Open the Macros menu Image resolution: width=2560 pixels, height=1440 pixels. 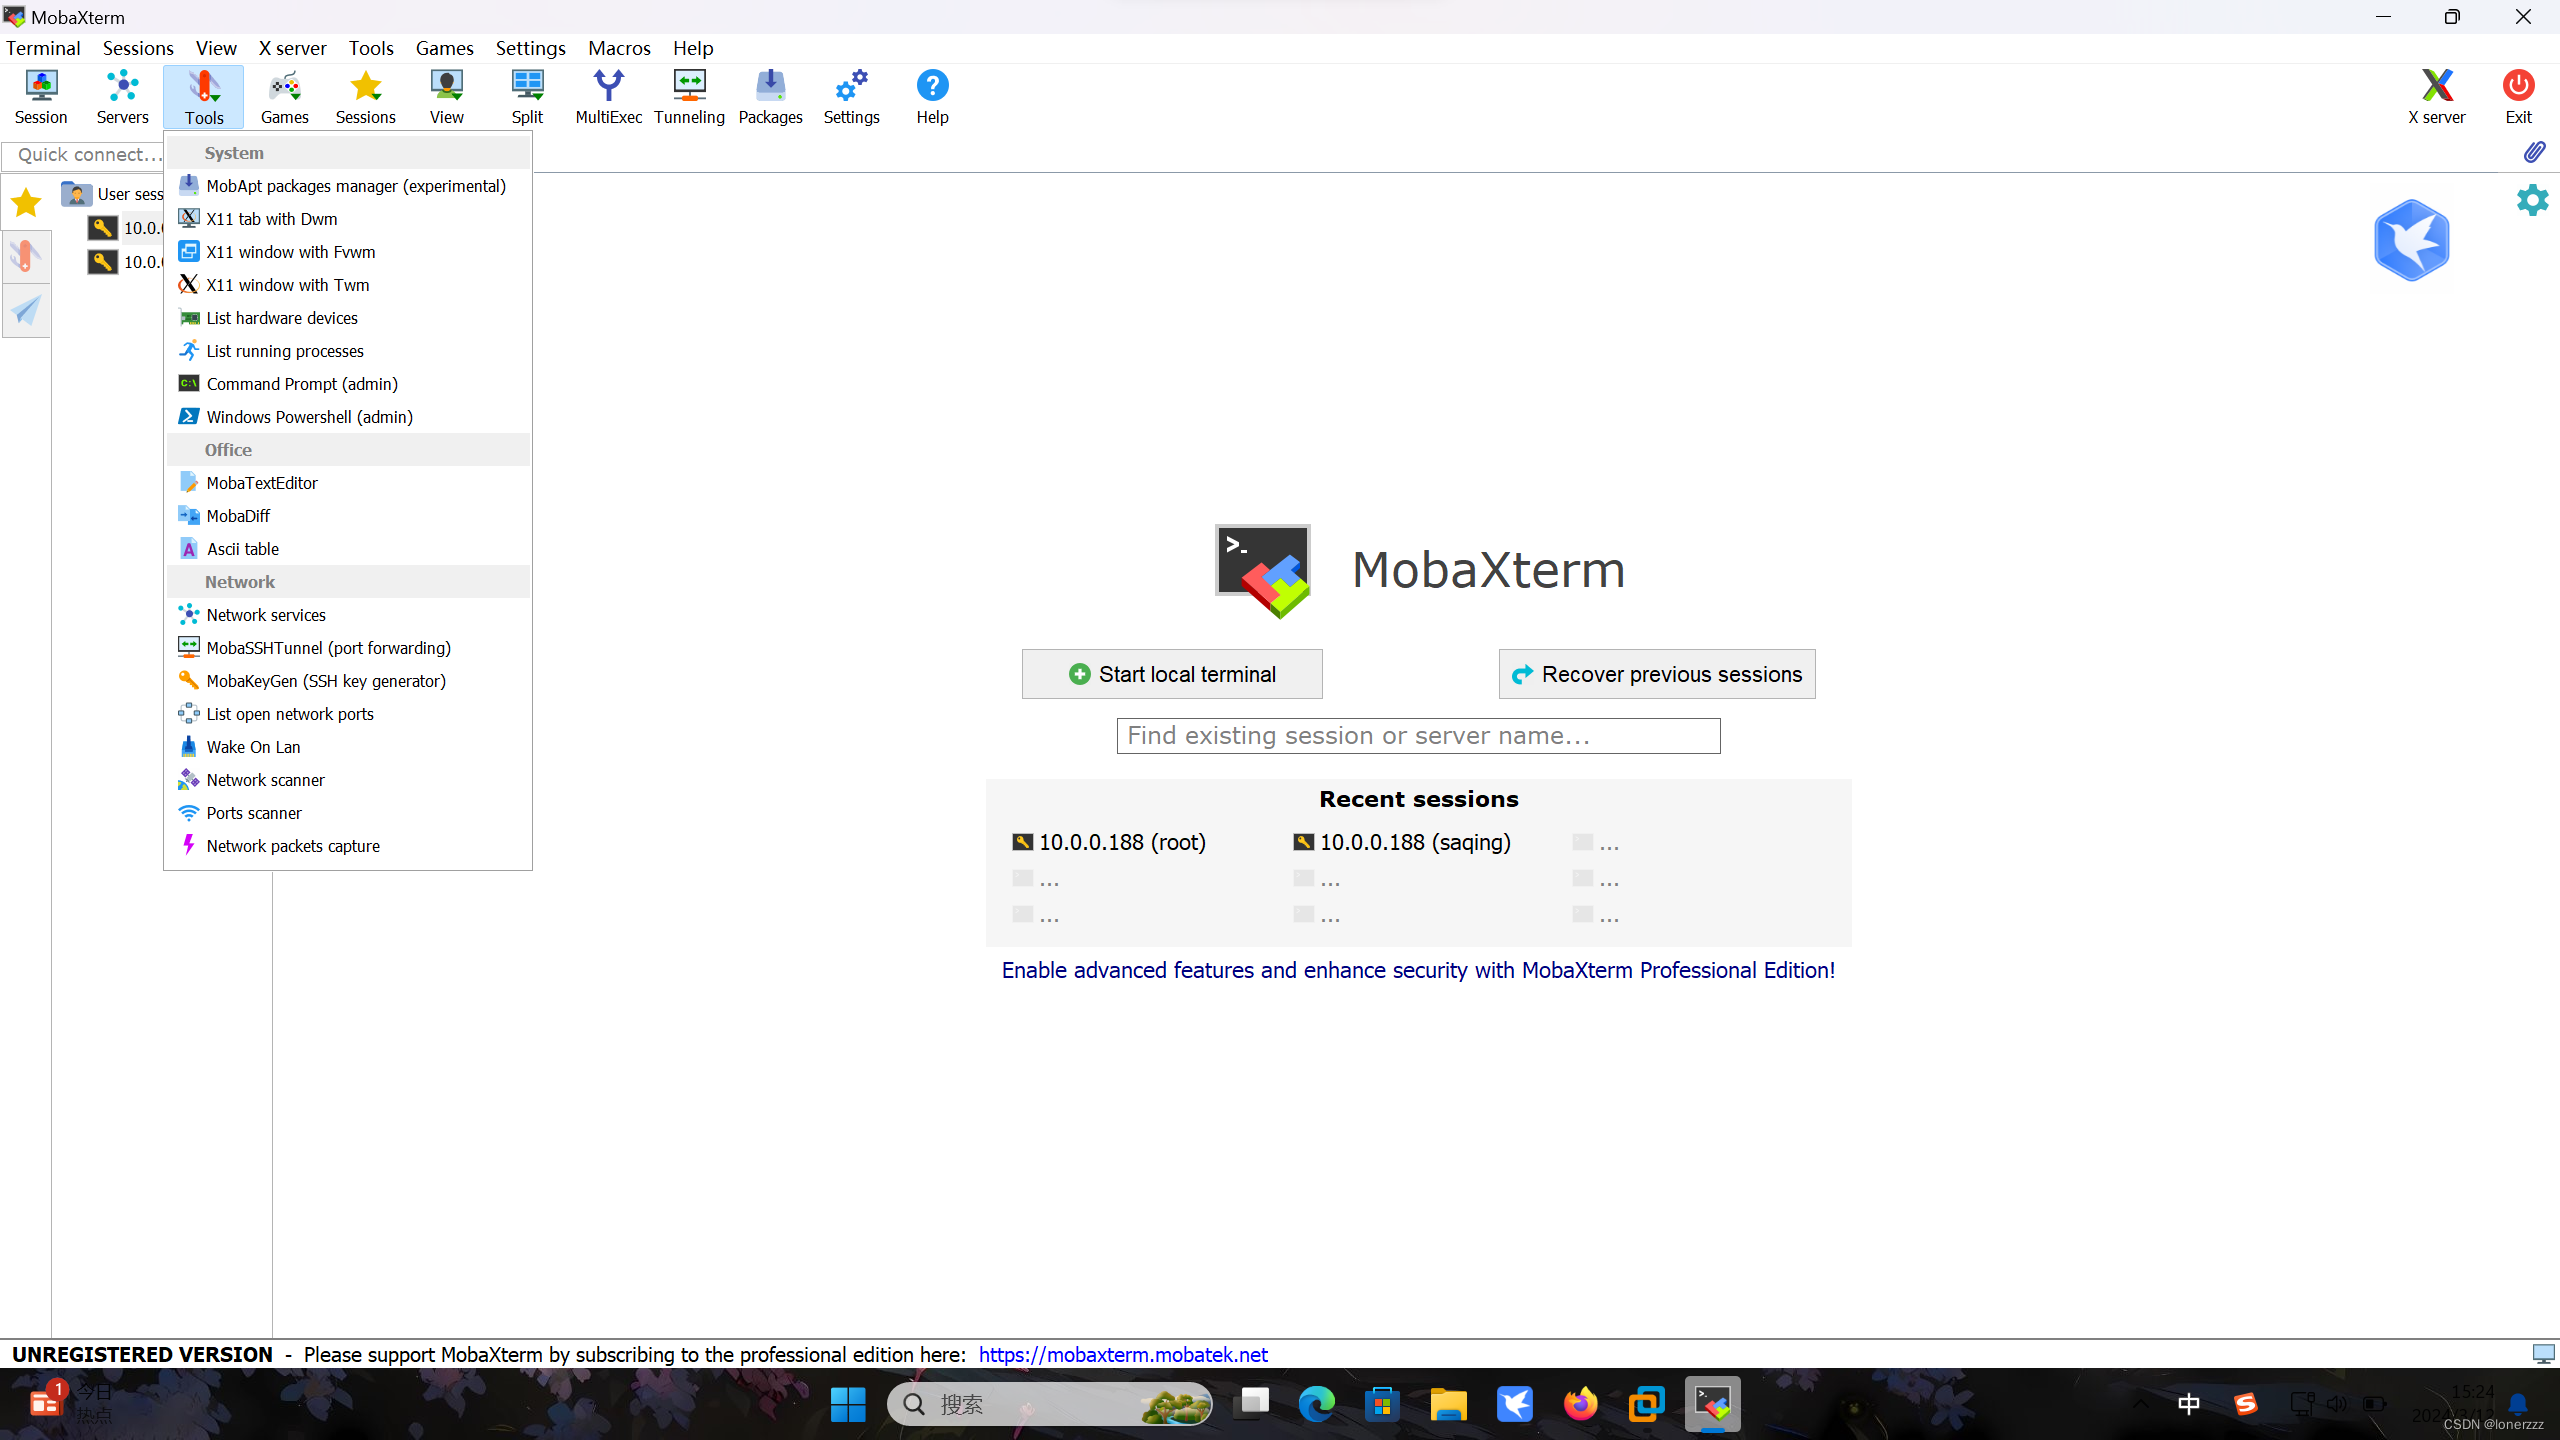point(619,47)
